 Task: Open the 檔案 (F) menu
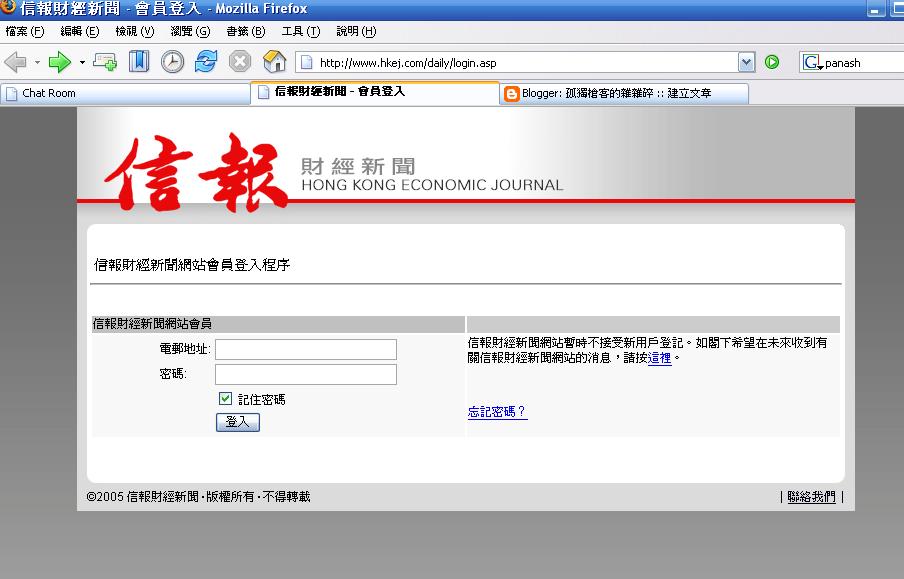25,31
